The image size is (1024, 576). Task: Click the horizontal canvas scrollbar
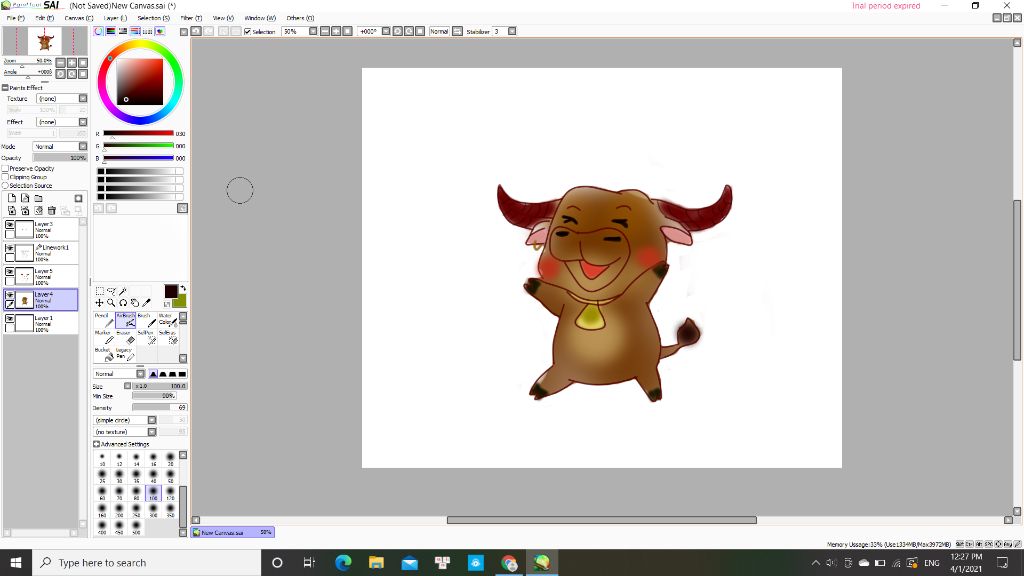click(601, 520)
